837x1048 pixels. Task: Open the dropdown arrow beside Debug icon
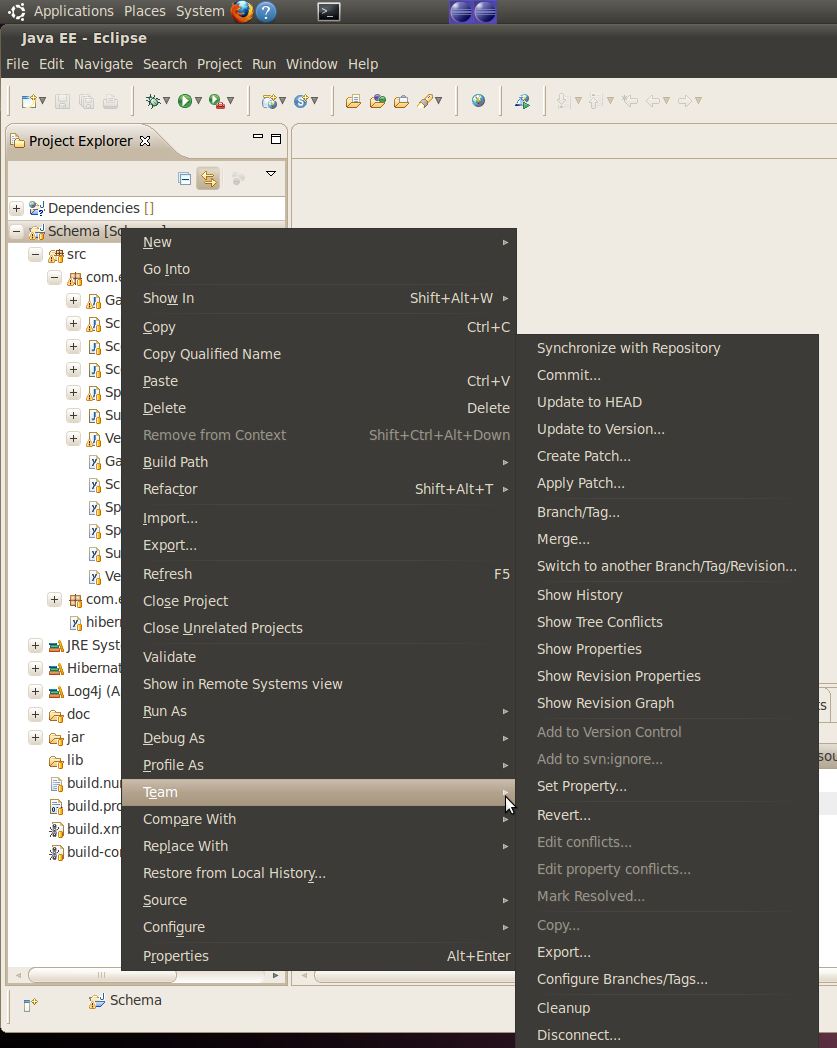[166, 101]
